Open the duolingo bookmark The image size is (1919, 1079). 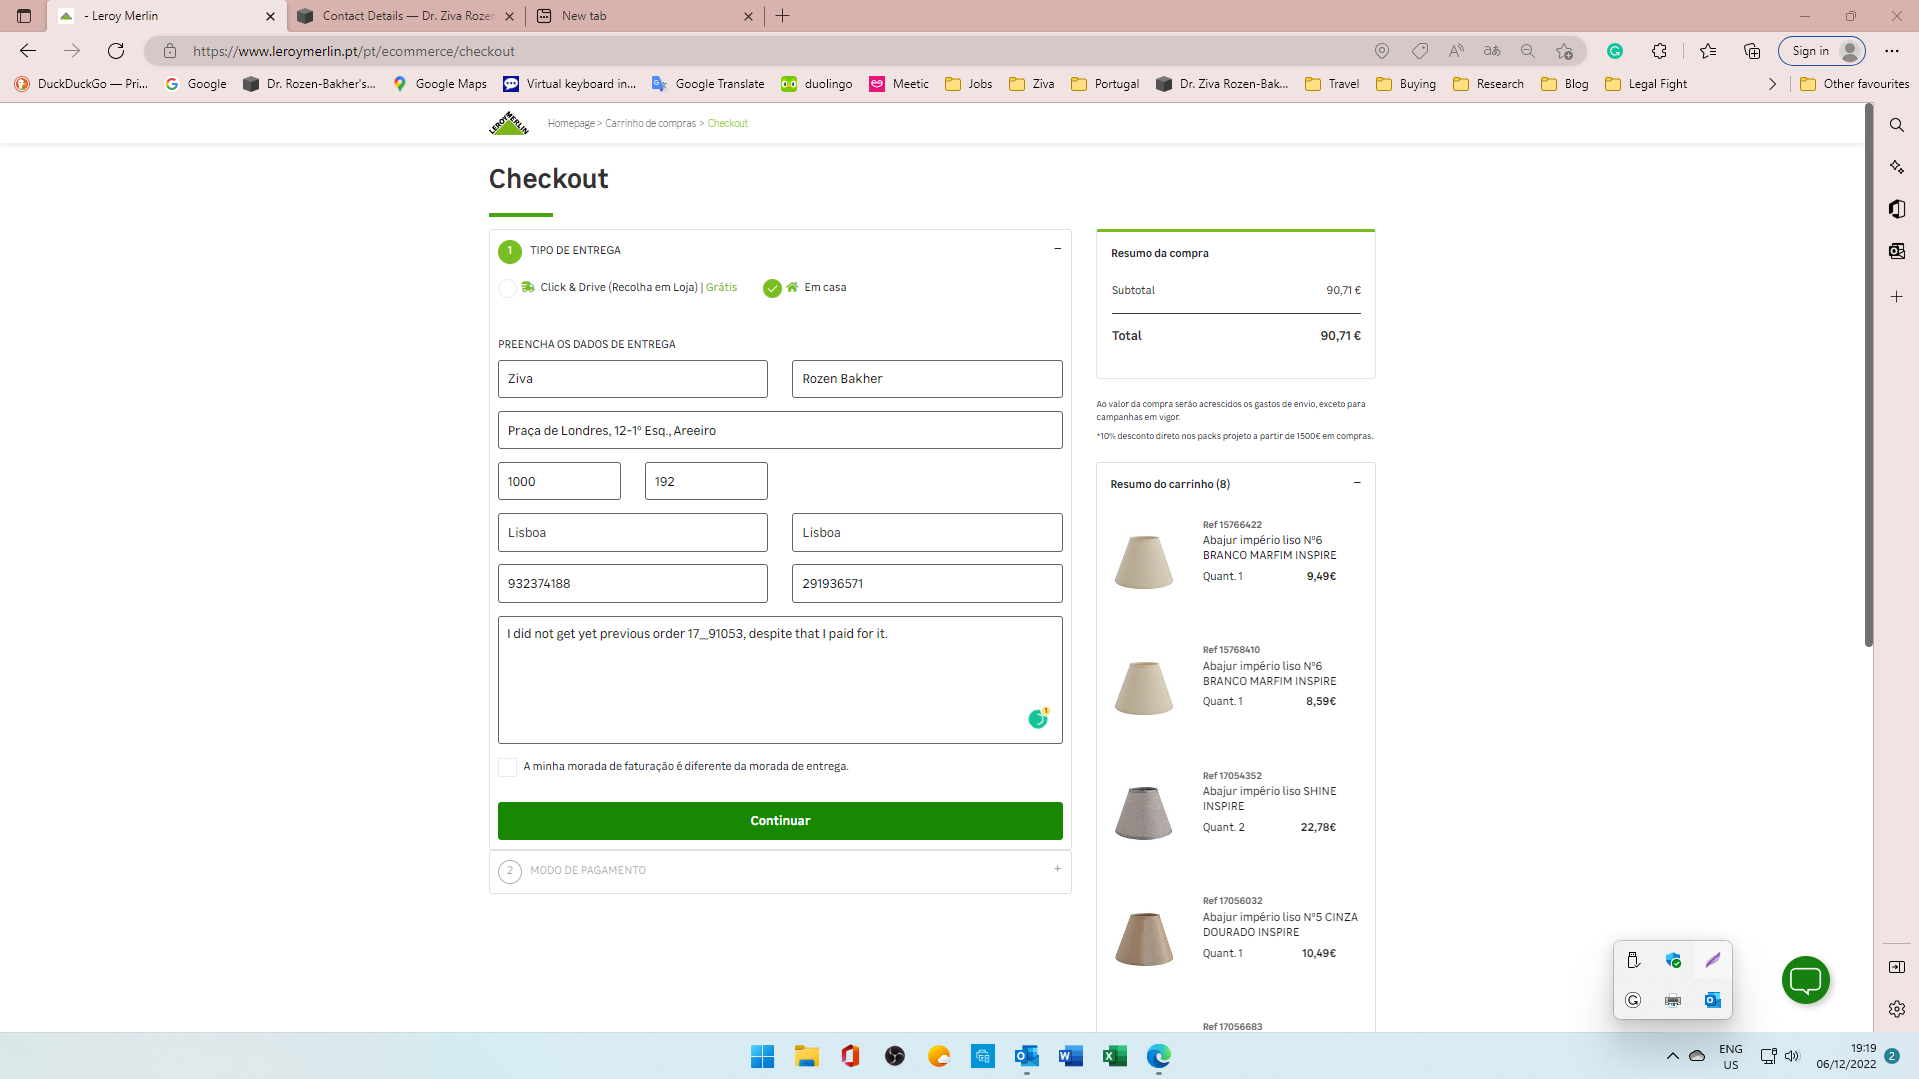pos(817,84)
